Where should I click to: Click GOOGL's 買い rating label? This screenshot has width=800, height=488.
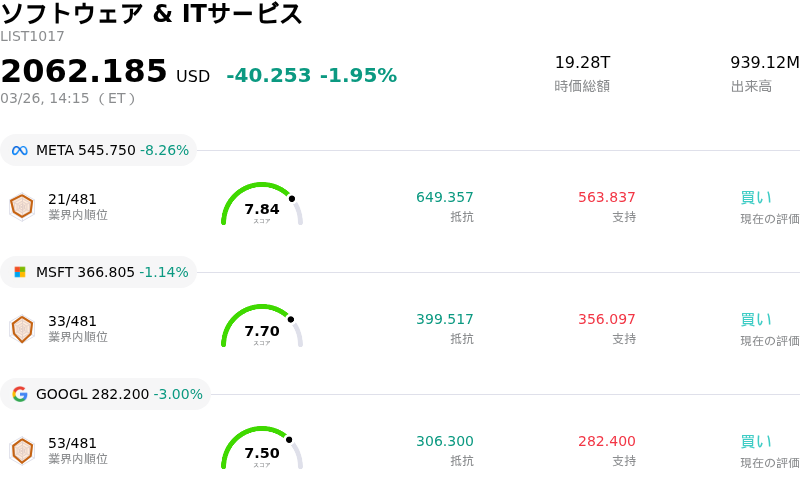755,442
